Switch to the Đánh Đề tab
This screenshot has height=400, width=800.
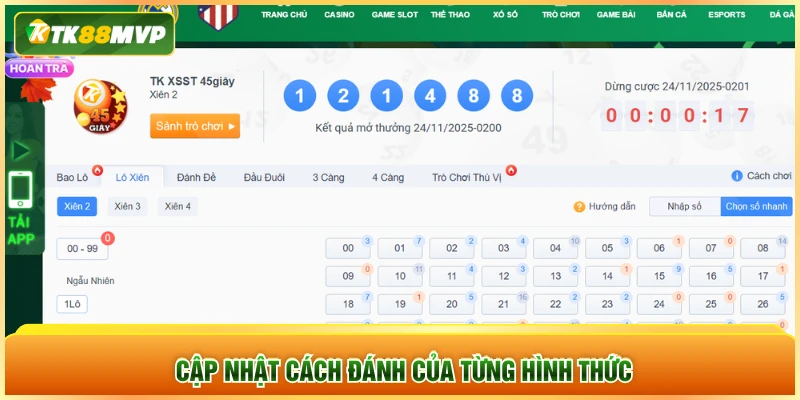[x=196, y=178]
